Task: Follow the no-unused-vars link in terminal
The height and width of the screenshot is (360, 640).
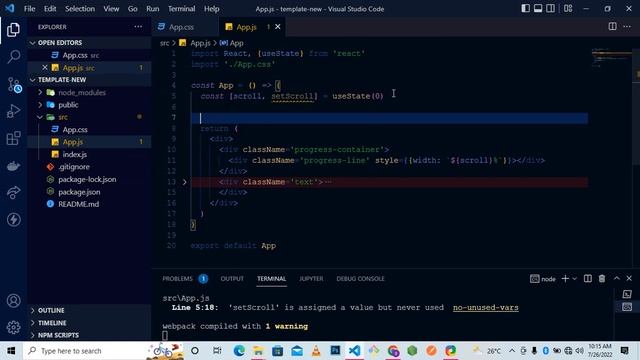Action: tap(485, 307)
